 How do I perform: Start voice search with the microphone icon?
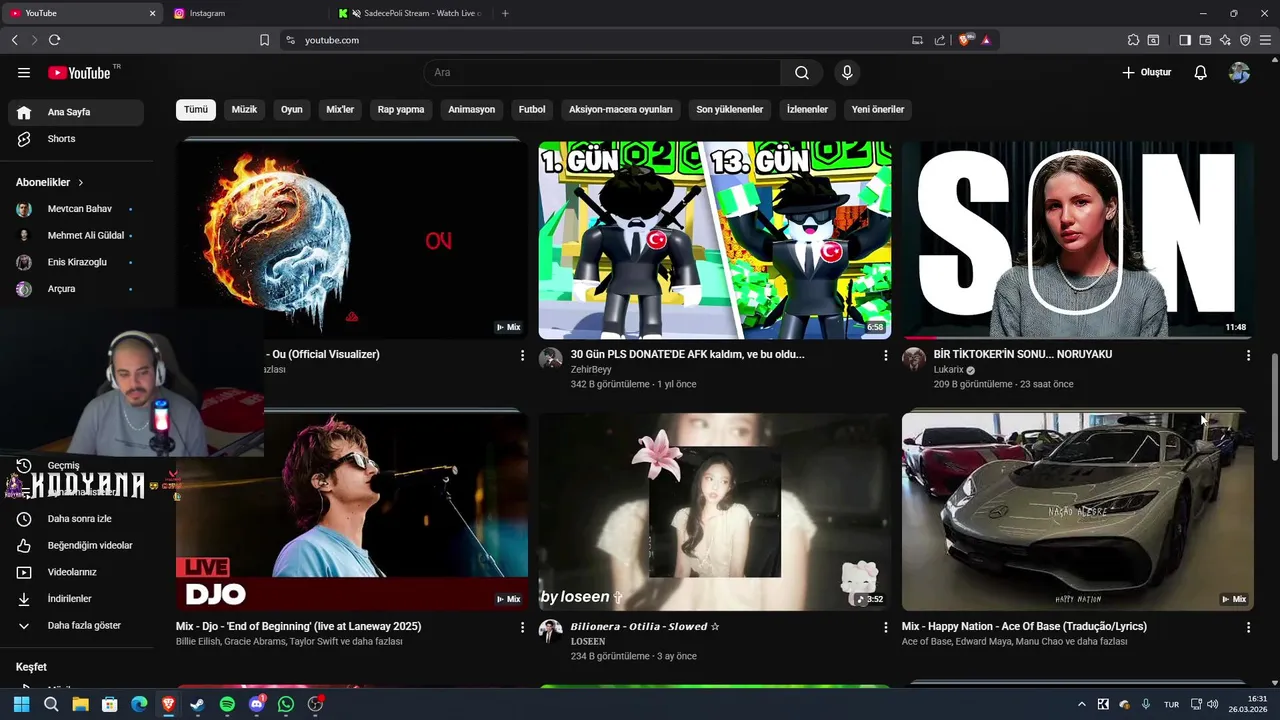click(847, 72)
